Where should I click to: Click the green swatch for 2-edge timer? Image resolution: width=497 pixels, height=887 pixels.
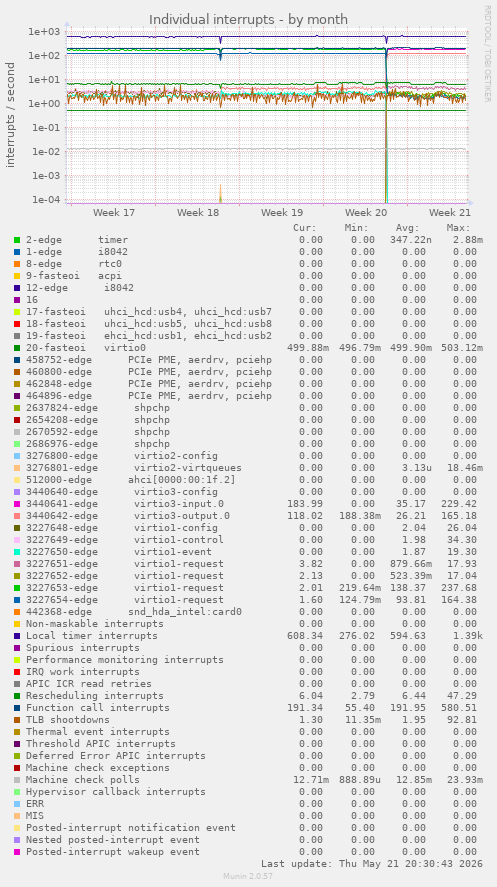17,240
